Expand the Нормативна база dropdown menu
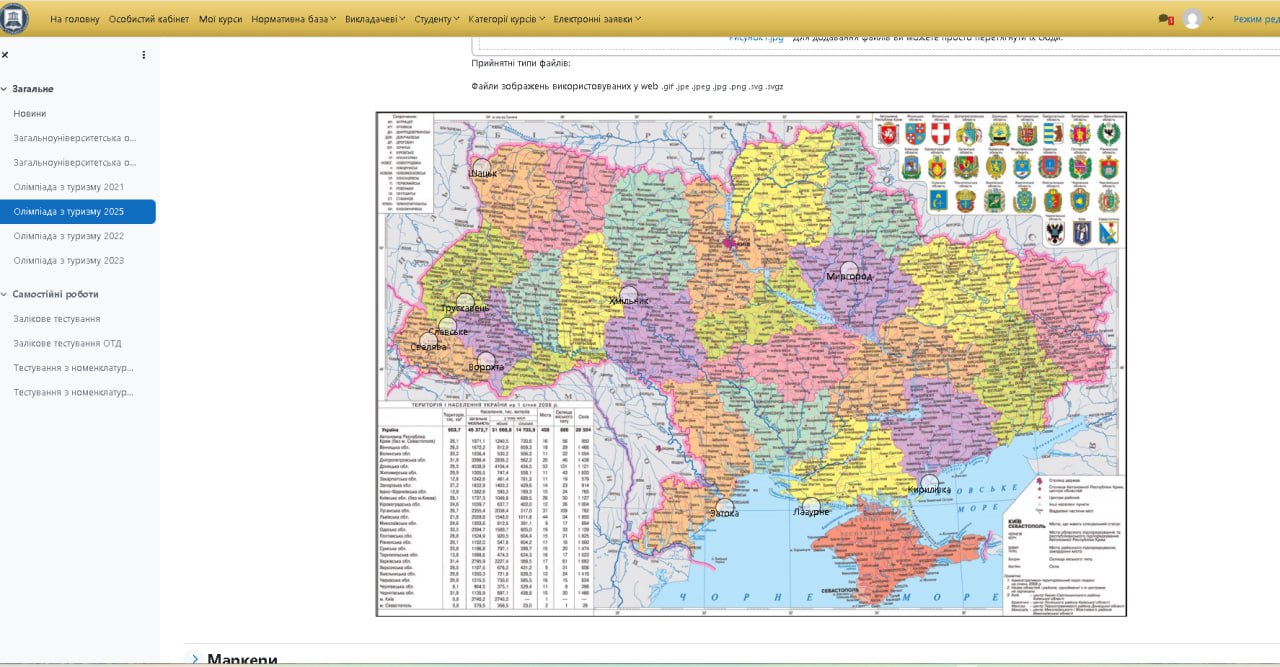1280x667 pixels. [294, 19]
